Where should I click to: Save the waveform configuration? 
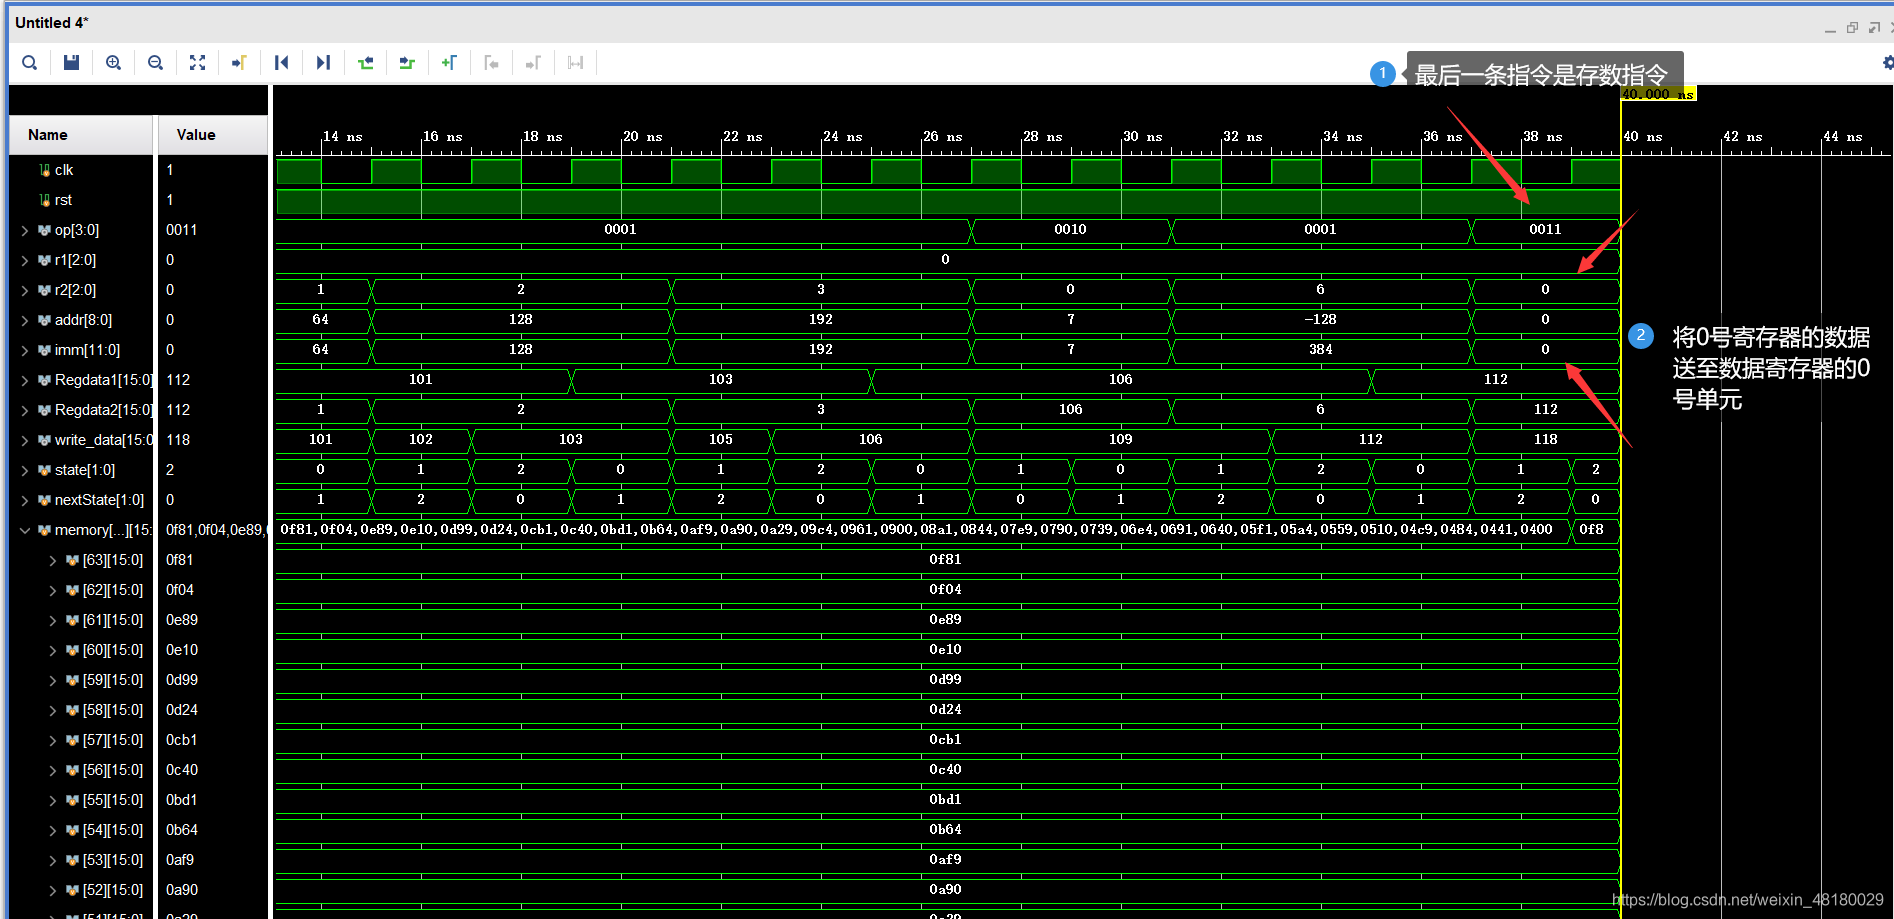pyautogui.click(x=72, y=63)
